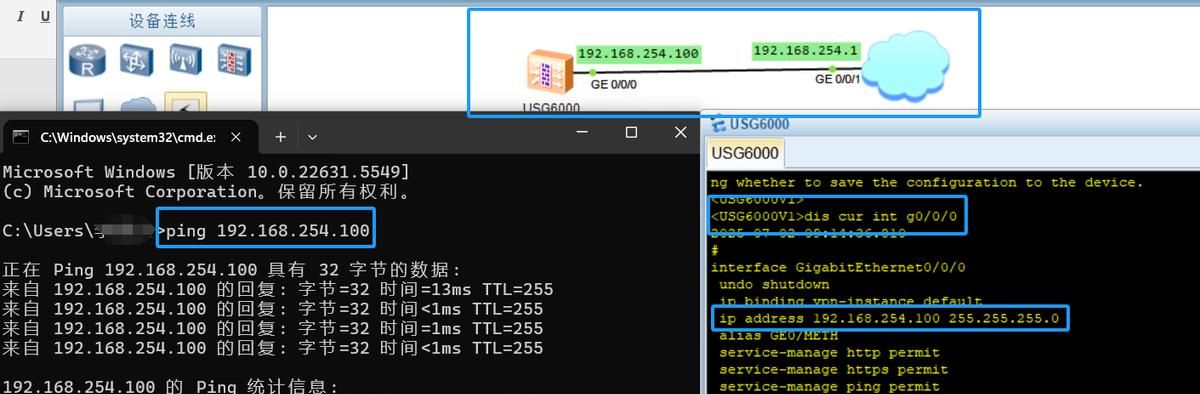Screen dimensions: 1200x394
Task: Click the USG6000 console window title icon
Action: coord(718,124)
